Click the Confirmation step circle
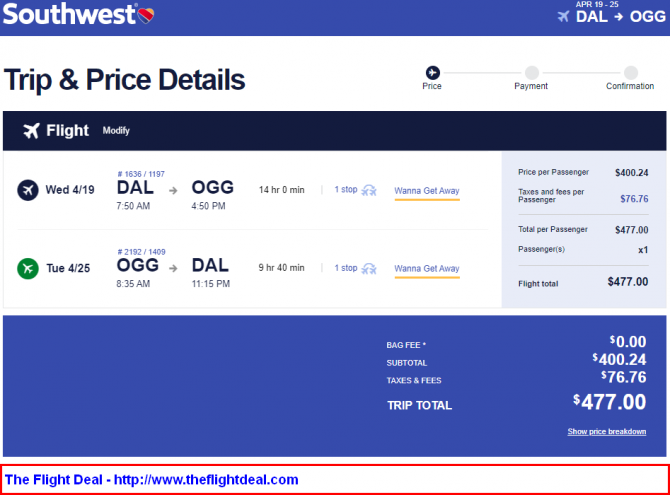 point(631,73)
